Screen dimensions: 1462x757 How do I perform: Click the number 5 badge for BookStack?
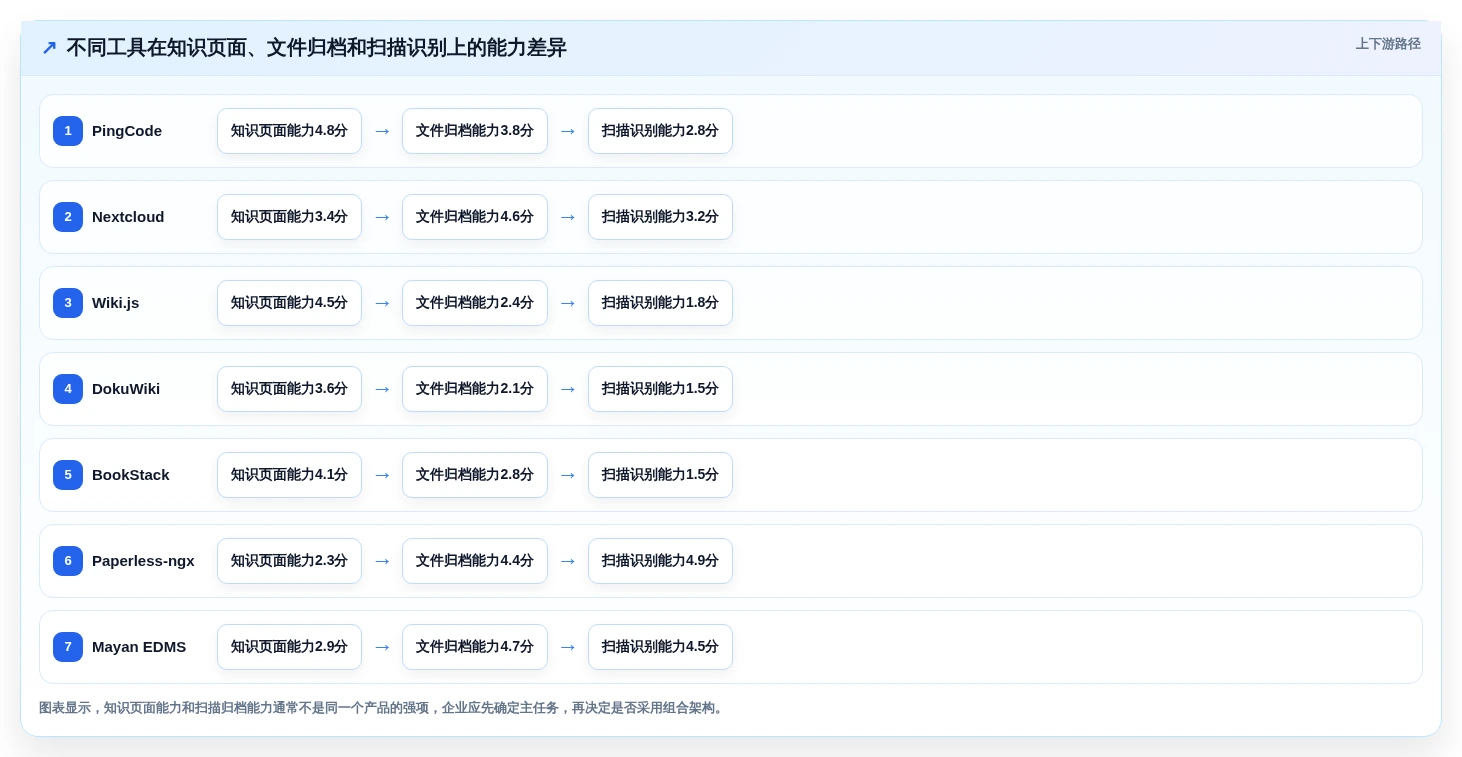coord(68,475)
